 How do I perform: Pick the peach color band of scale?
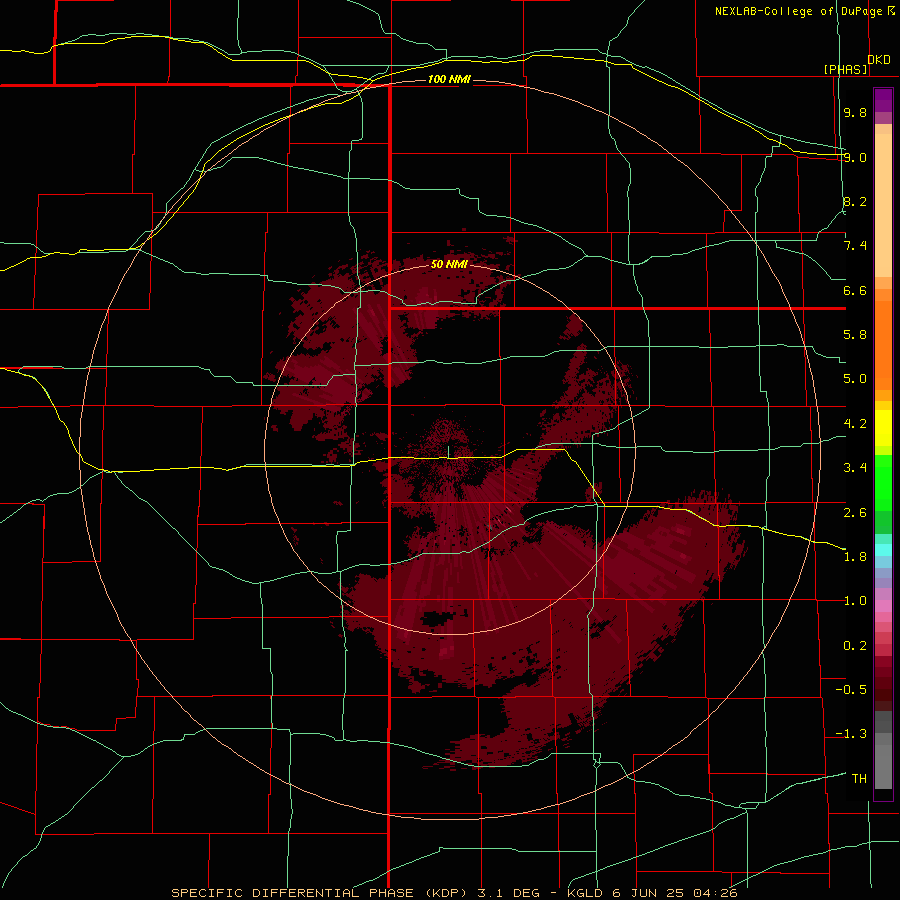[x=883, y=205]
